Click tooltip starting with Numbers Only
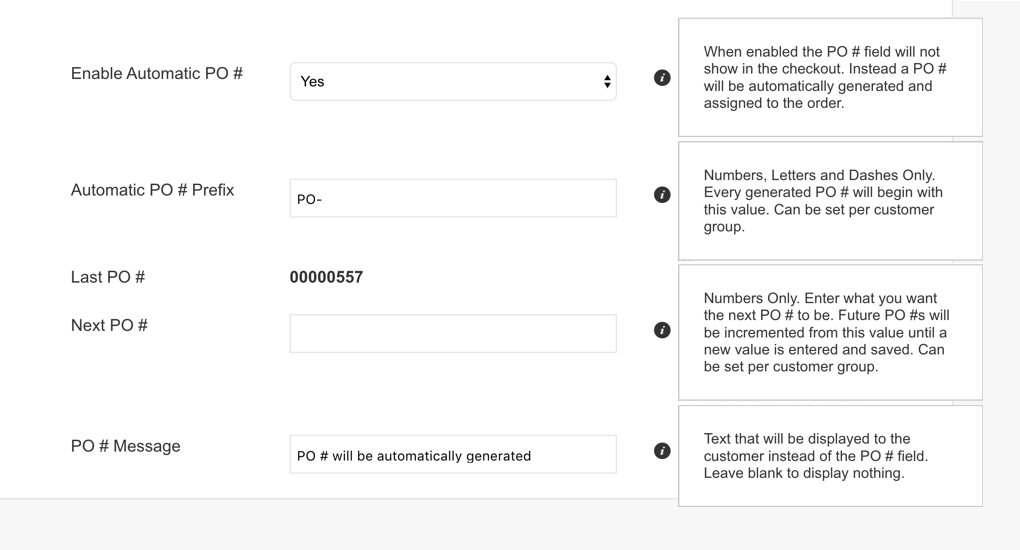 tap(830, 332)
